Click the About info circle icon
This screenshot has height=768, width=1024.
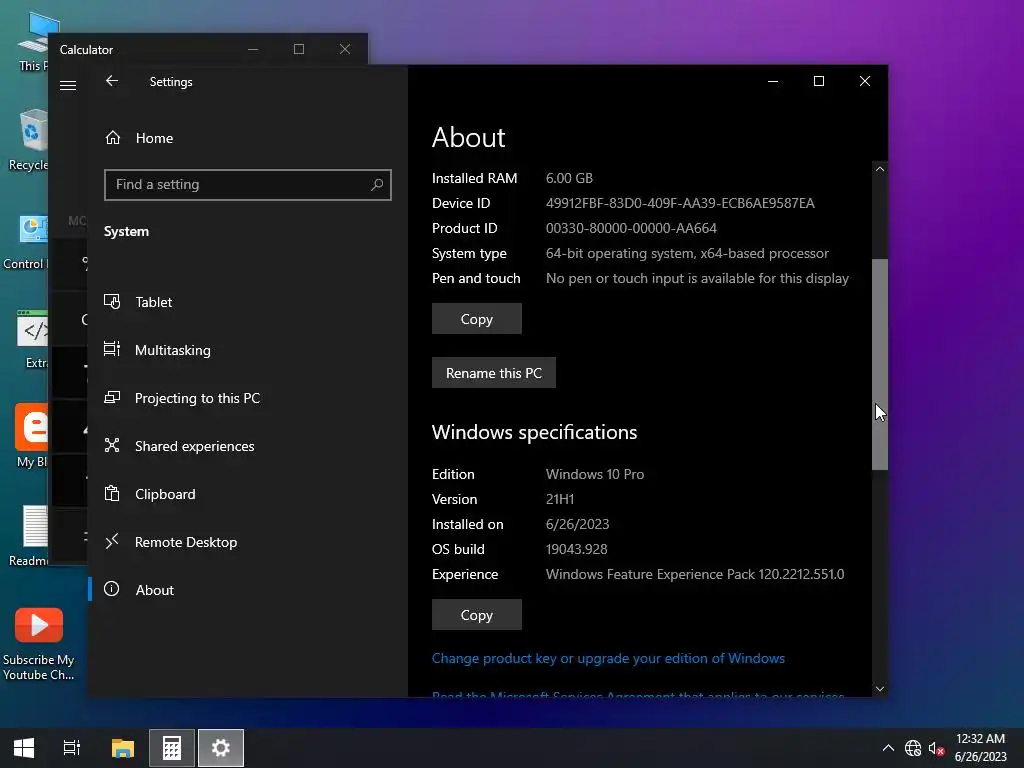[112, 589]
